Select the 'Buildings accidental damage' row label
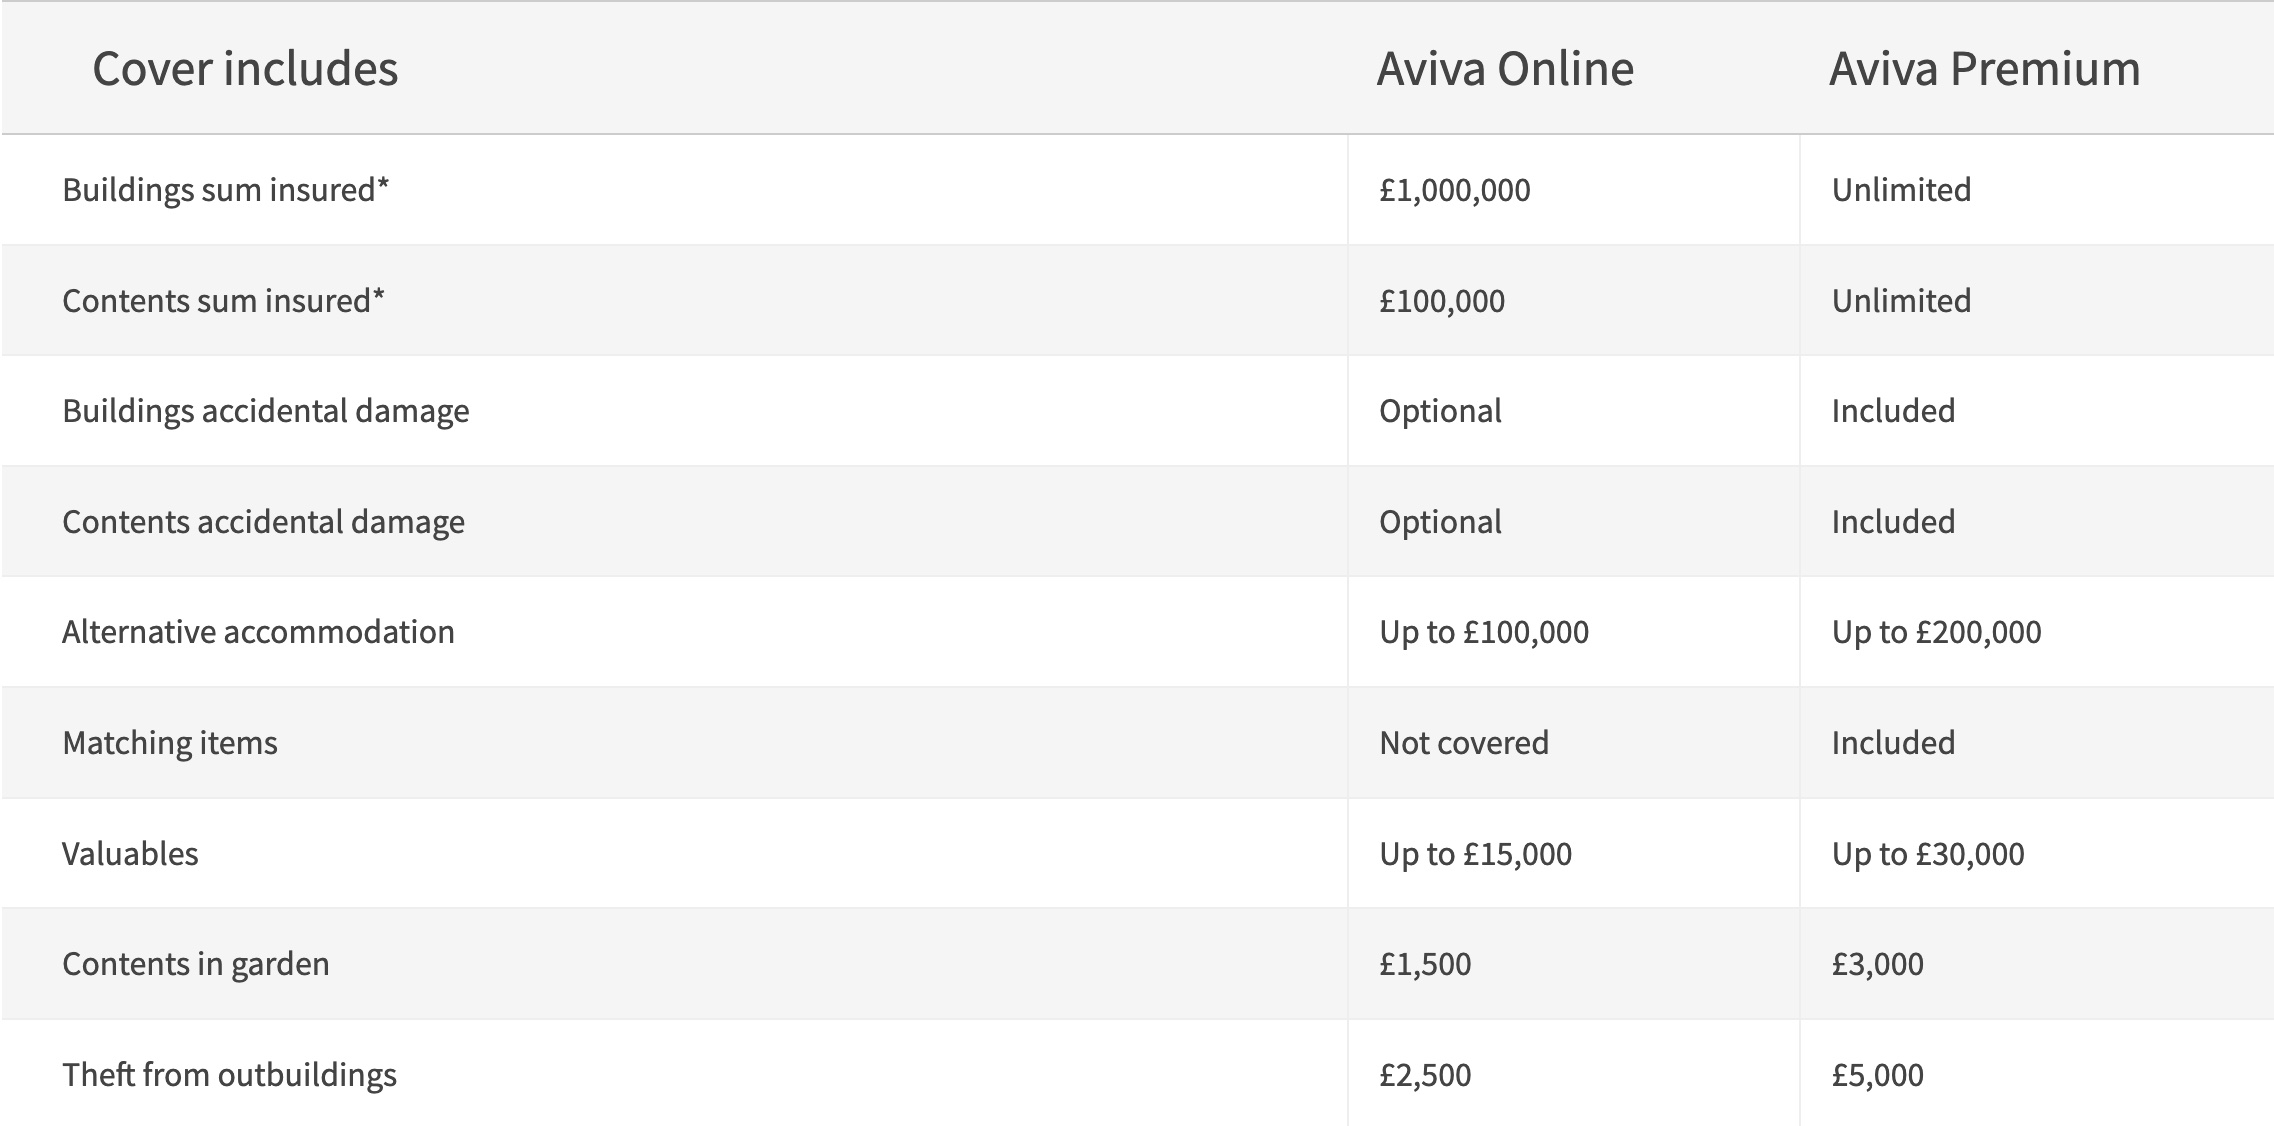The width and height of the screenshot is (2274, 1126). pyautogui.click(x=266, y=411)
